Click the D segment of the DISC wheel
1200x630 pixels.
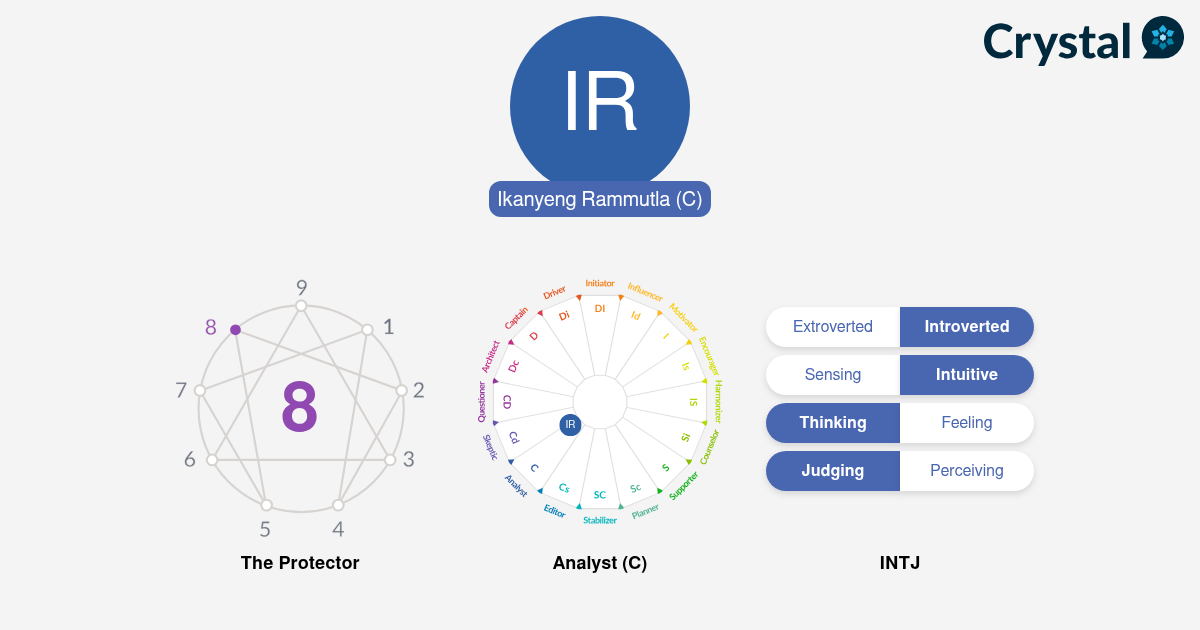pyautogui.click(x=534, y=336)
